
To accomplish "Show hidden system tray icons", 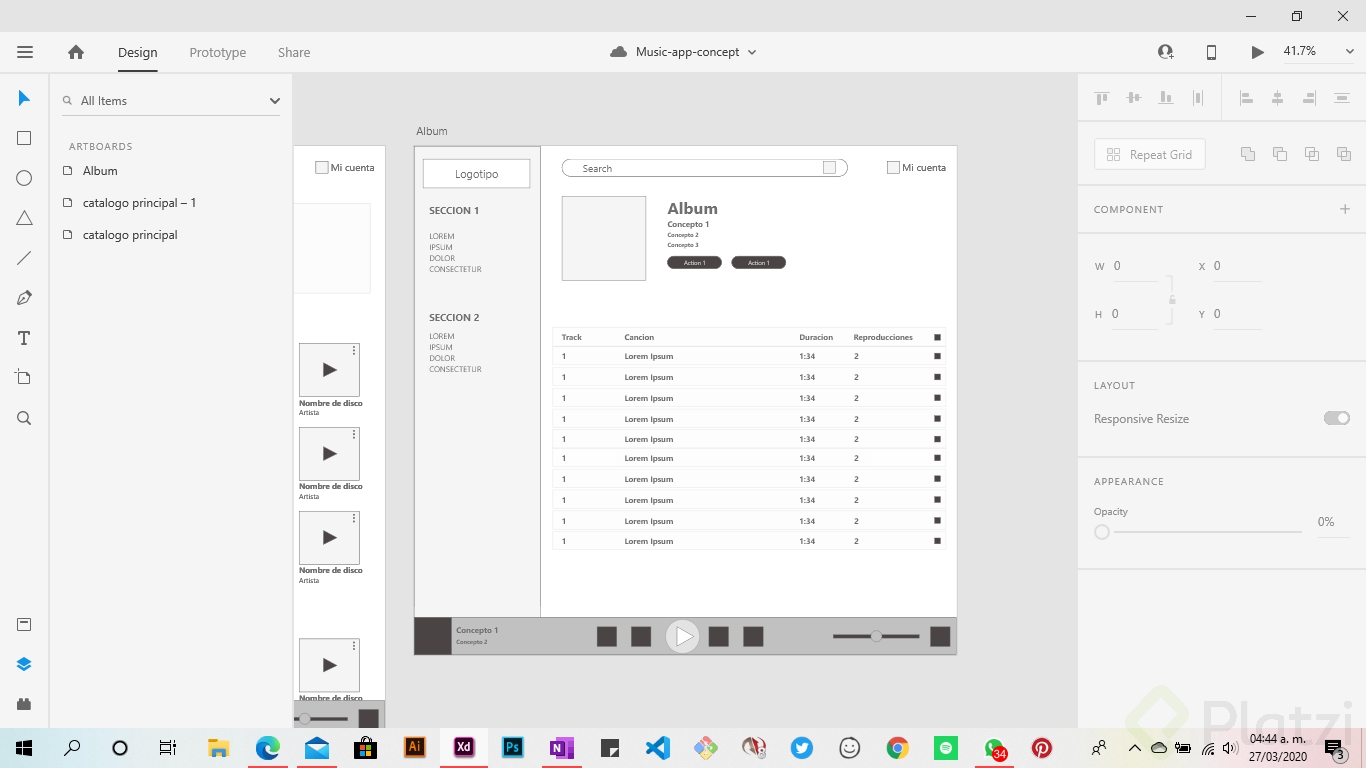I will [x=1135, y=748].
